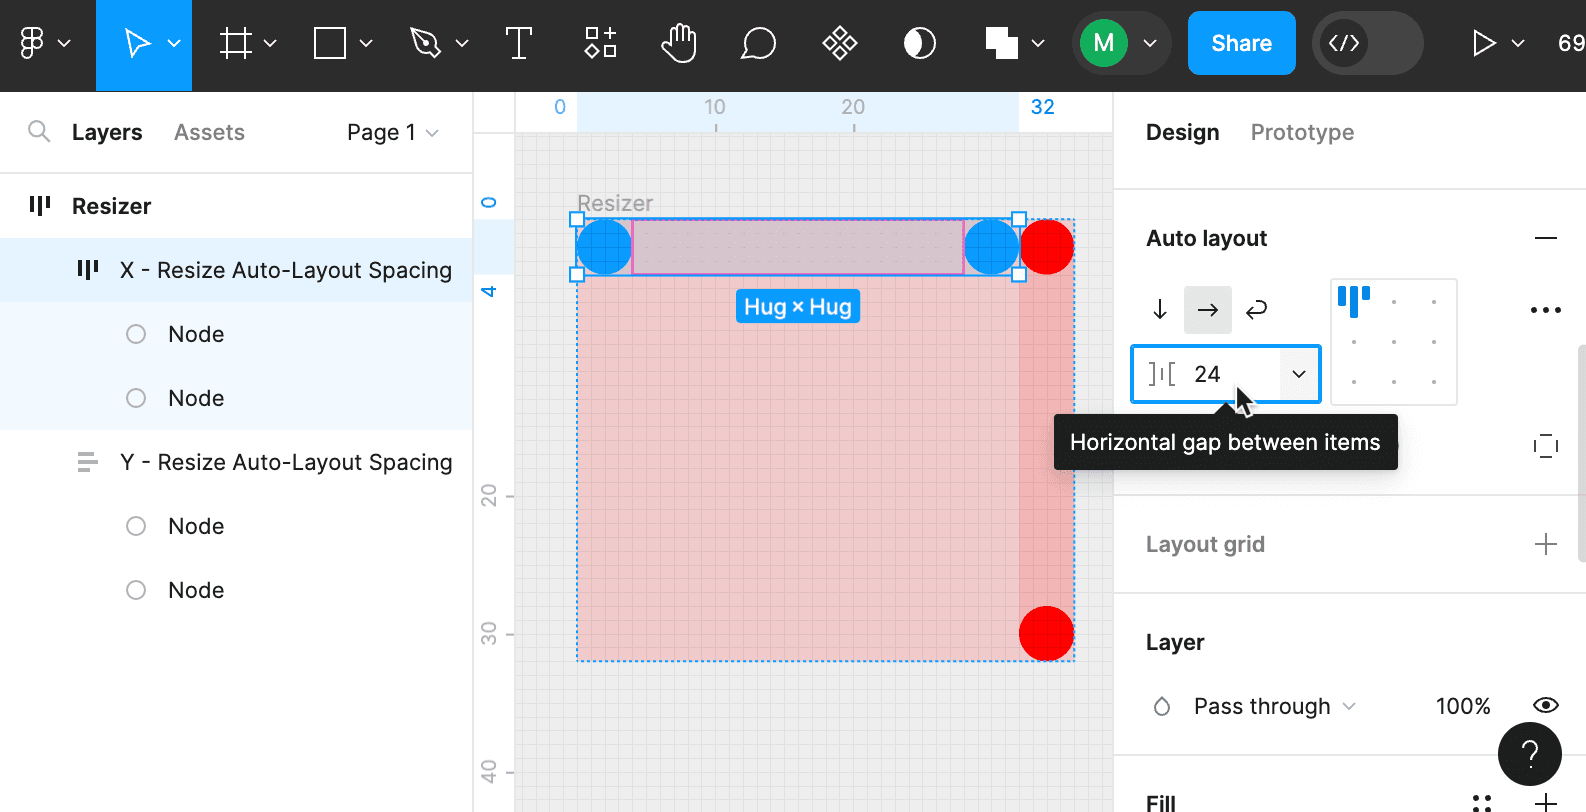Image resolution: width=1586 pixels, height=812 pixels.
Task: Click the zoom level percentage
Action: (x=1571, y=44)
